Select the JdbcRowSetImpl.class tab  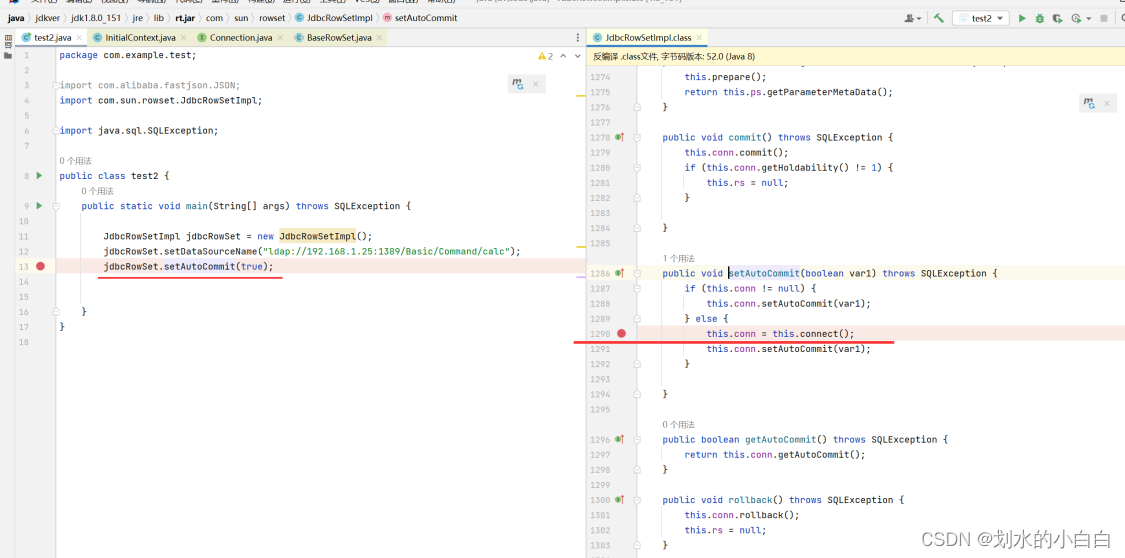[x=647, y=37]
